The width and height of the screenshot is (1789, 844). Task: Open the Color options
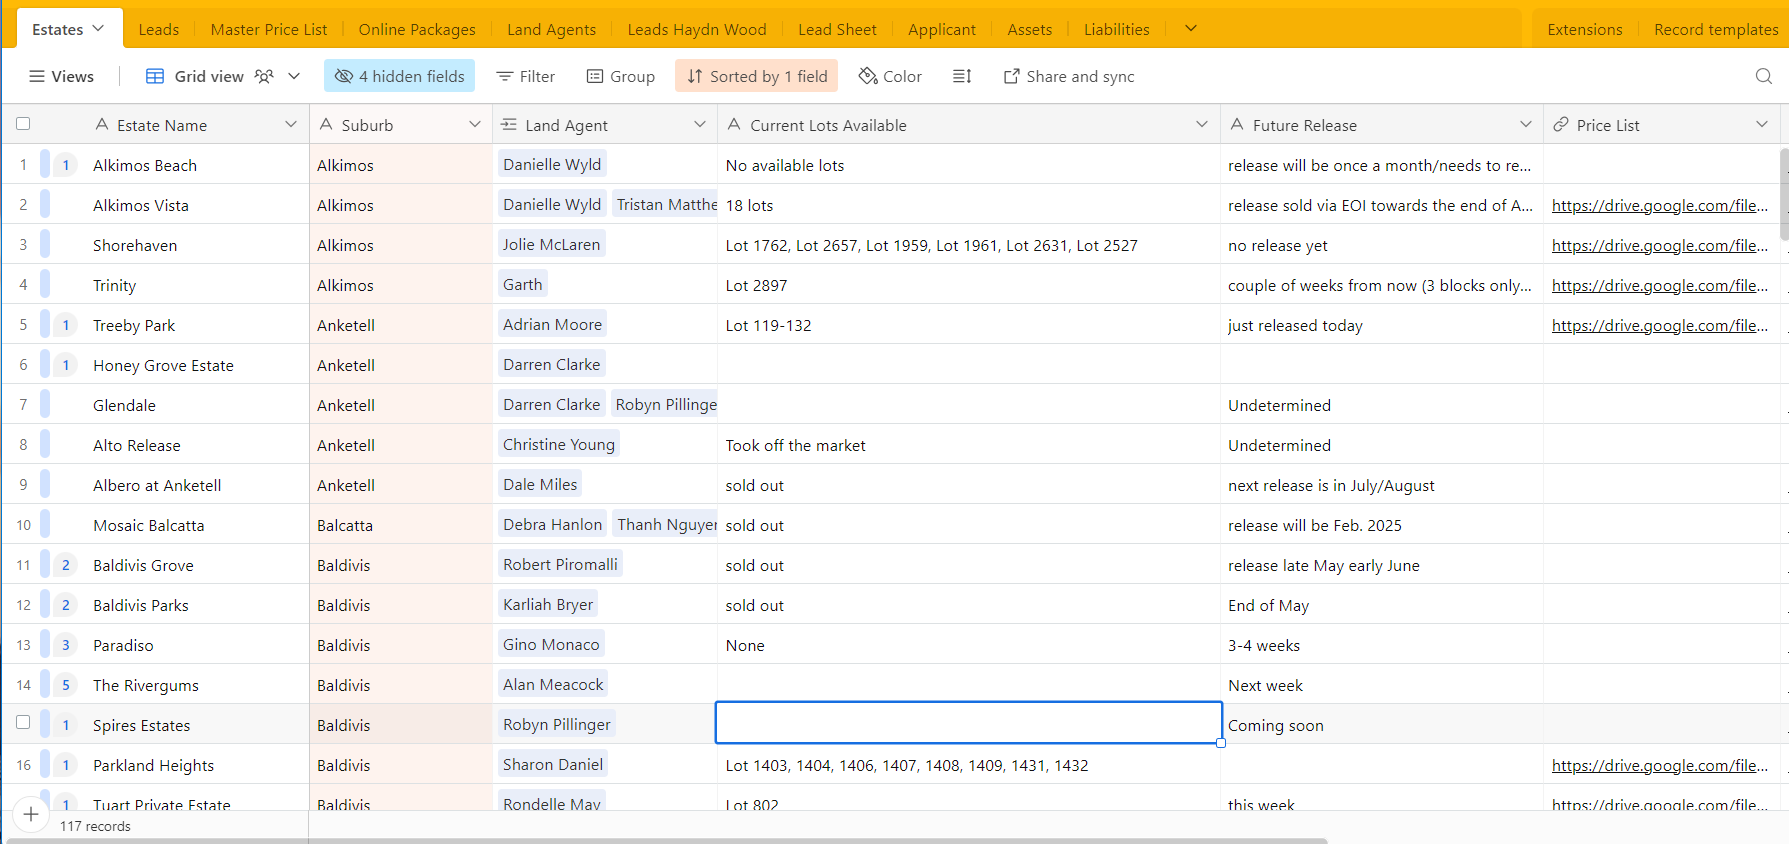tap(890, 76)
